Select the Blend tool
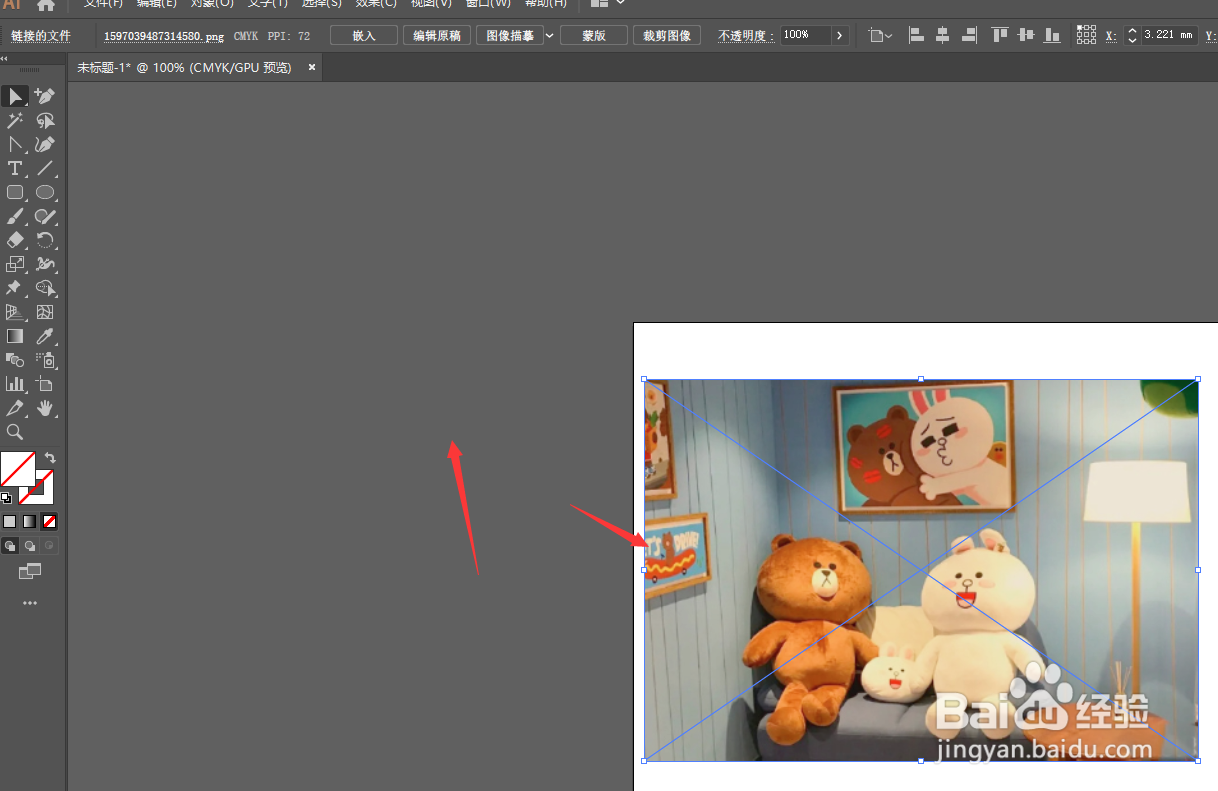 (15, 360)
